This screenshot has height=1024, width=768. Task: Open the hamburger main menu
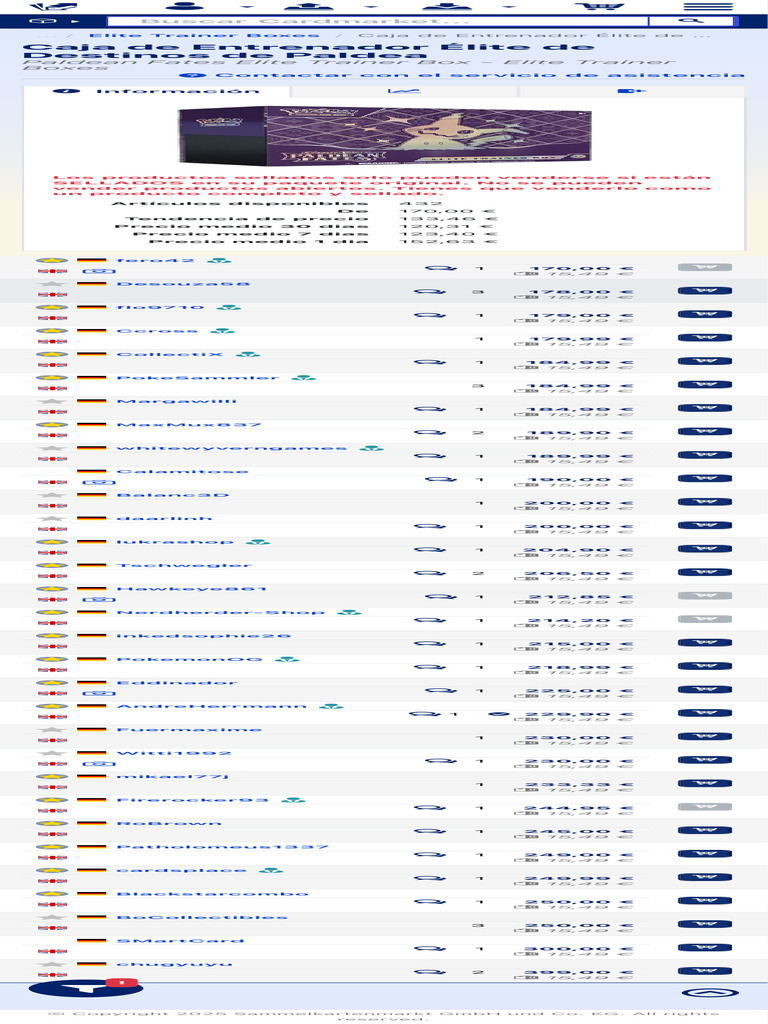(708, 7)
